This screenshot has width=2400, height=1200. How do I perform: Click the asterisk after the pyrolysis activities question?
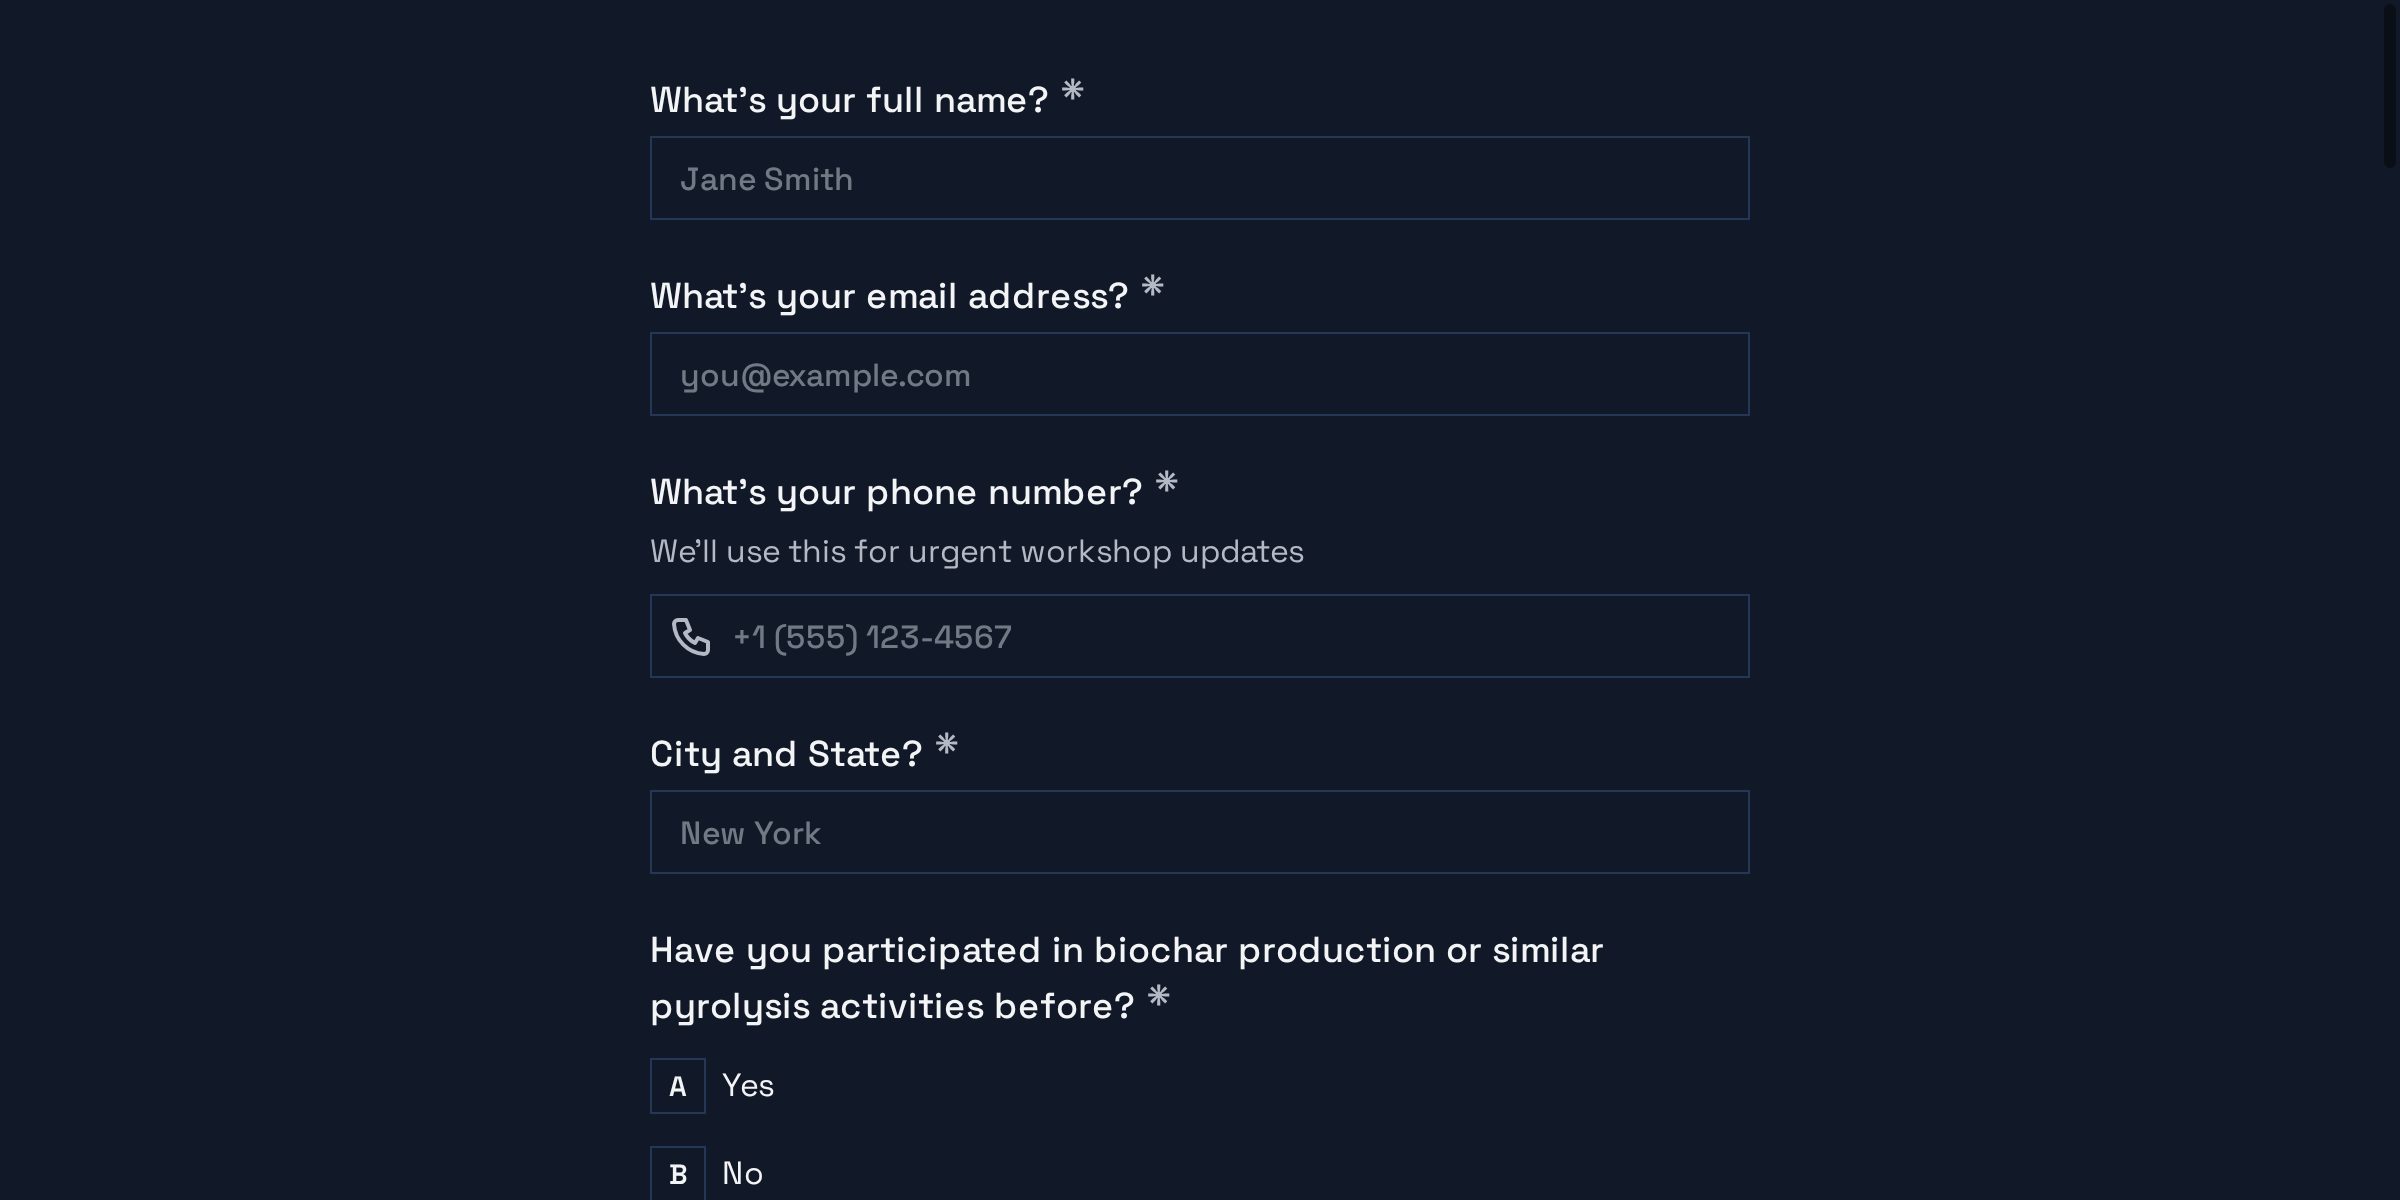(1158, 997)
